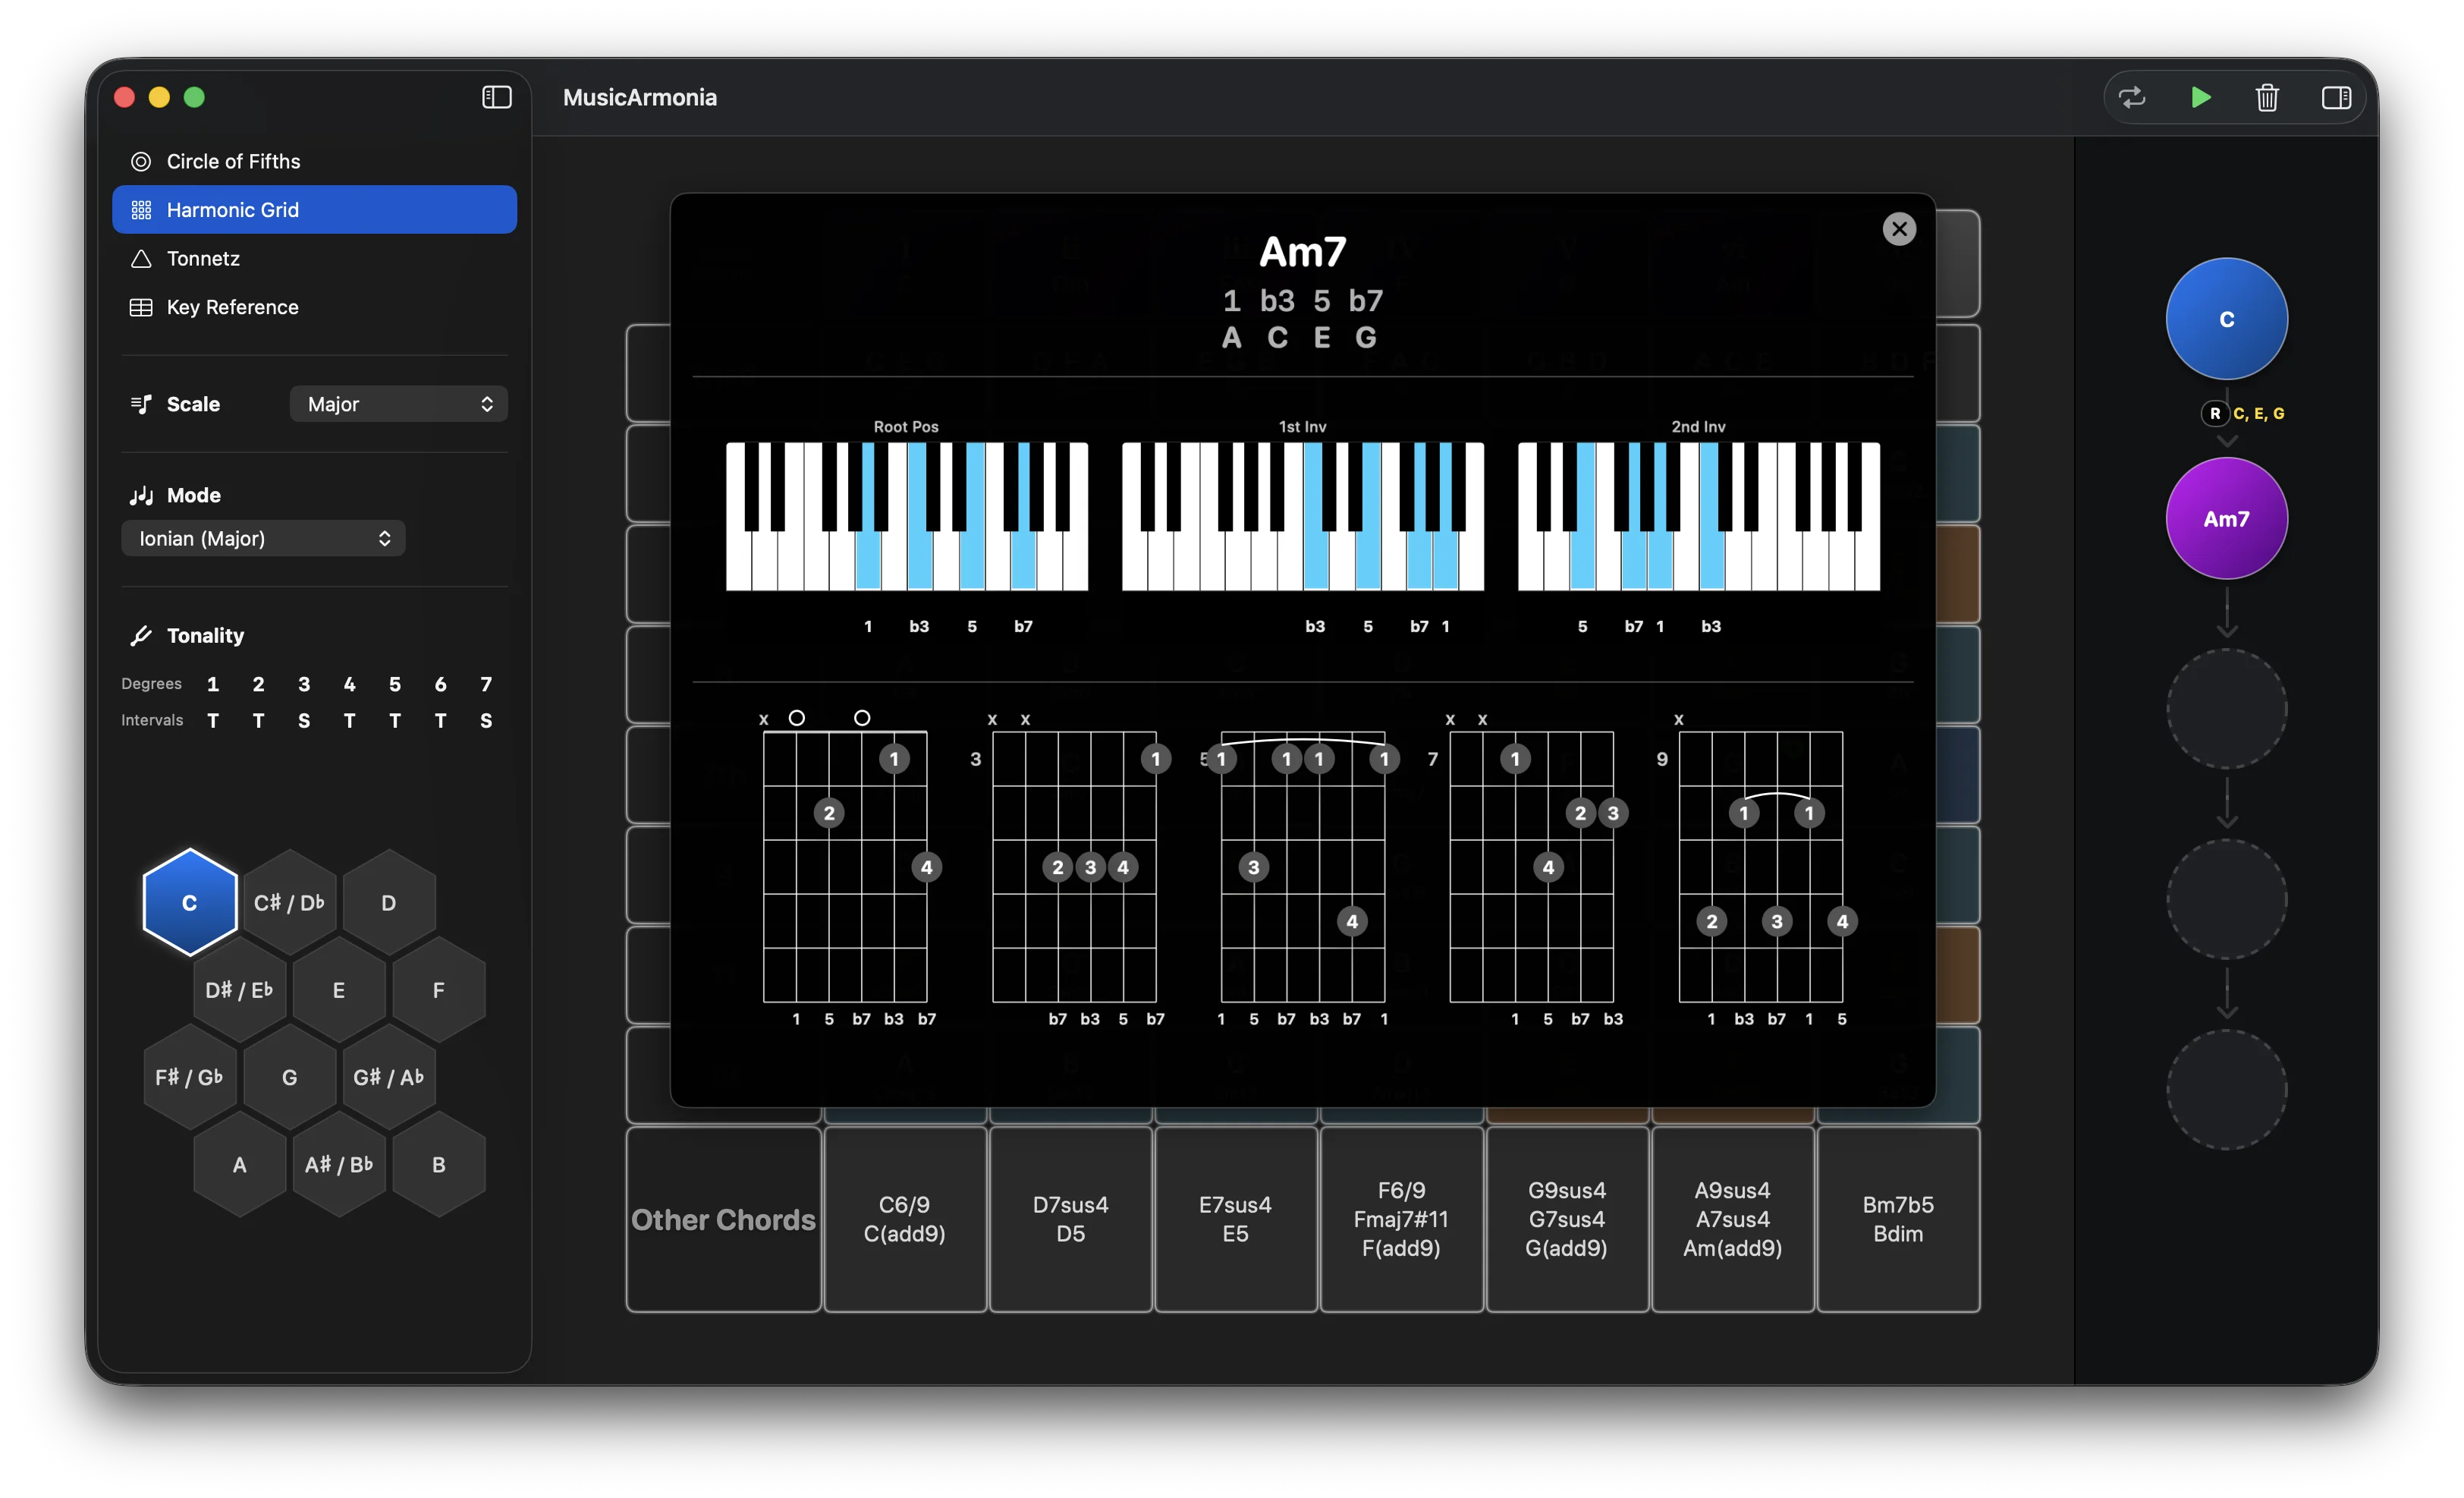Select tonality hexagon G# / Ab
The image size is (2464, 1498).
click(x=388, y=1077)
